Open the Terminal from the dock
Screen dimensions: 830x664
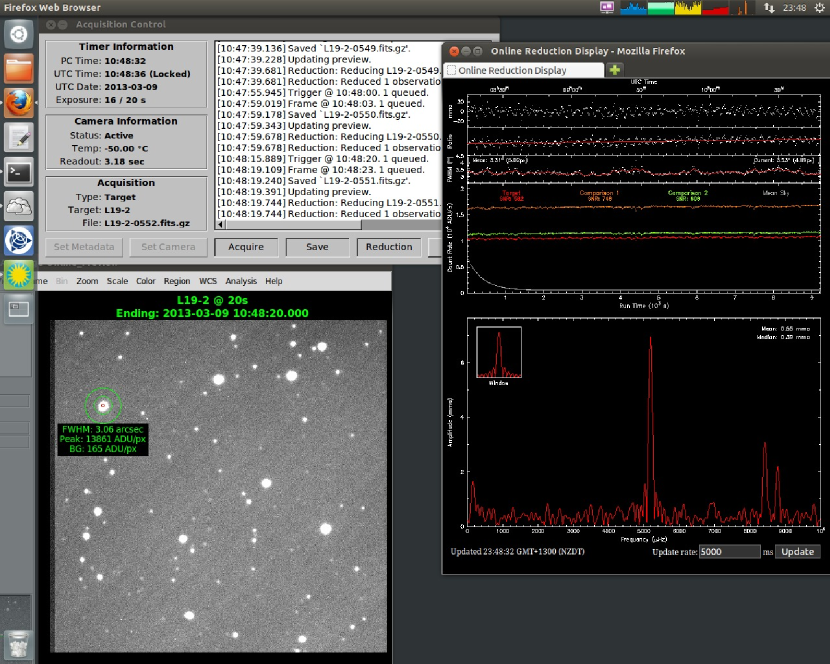[x=18, y=171]
